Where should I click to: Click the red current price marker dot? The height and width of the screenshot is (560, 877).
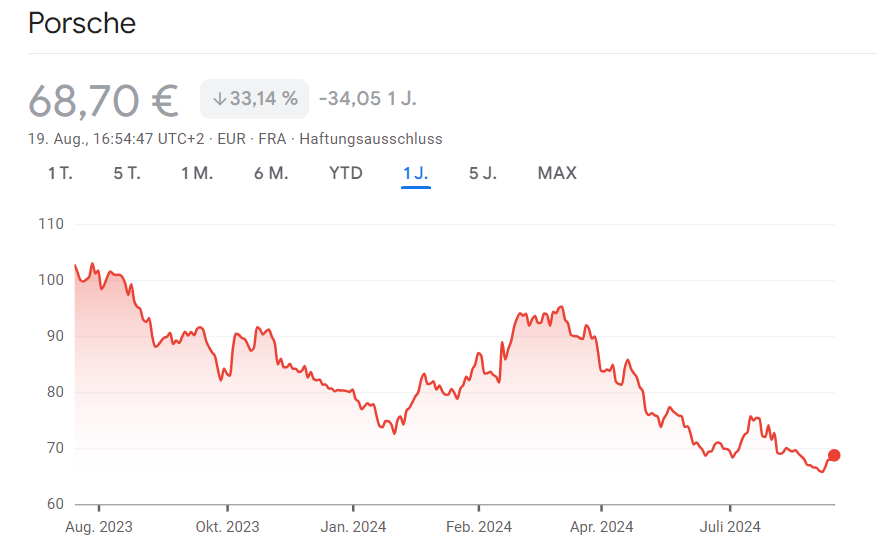pyautogui.click(x=834, y=455)
